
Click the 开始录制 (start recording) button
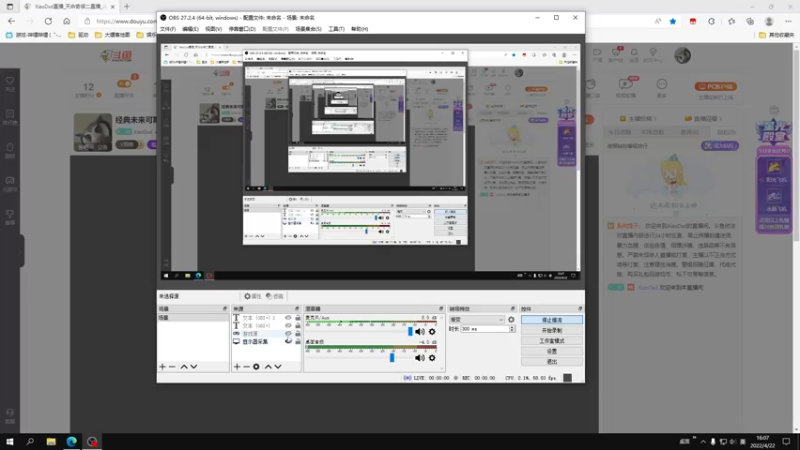552,330
